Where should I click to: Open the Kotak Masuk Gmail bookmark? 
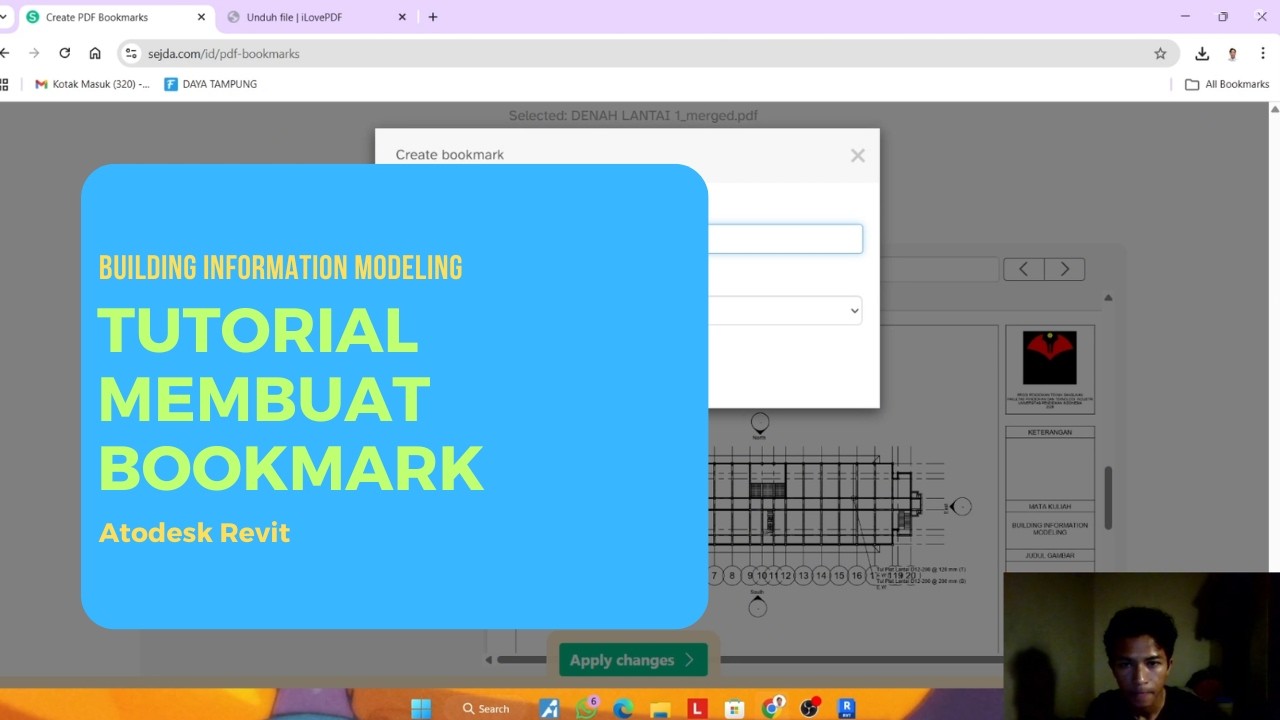click(x=92, y=84)
